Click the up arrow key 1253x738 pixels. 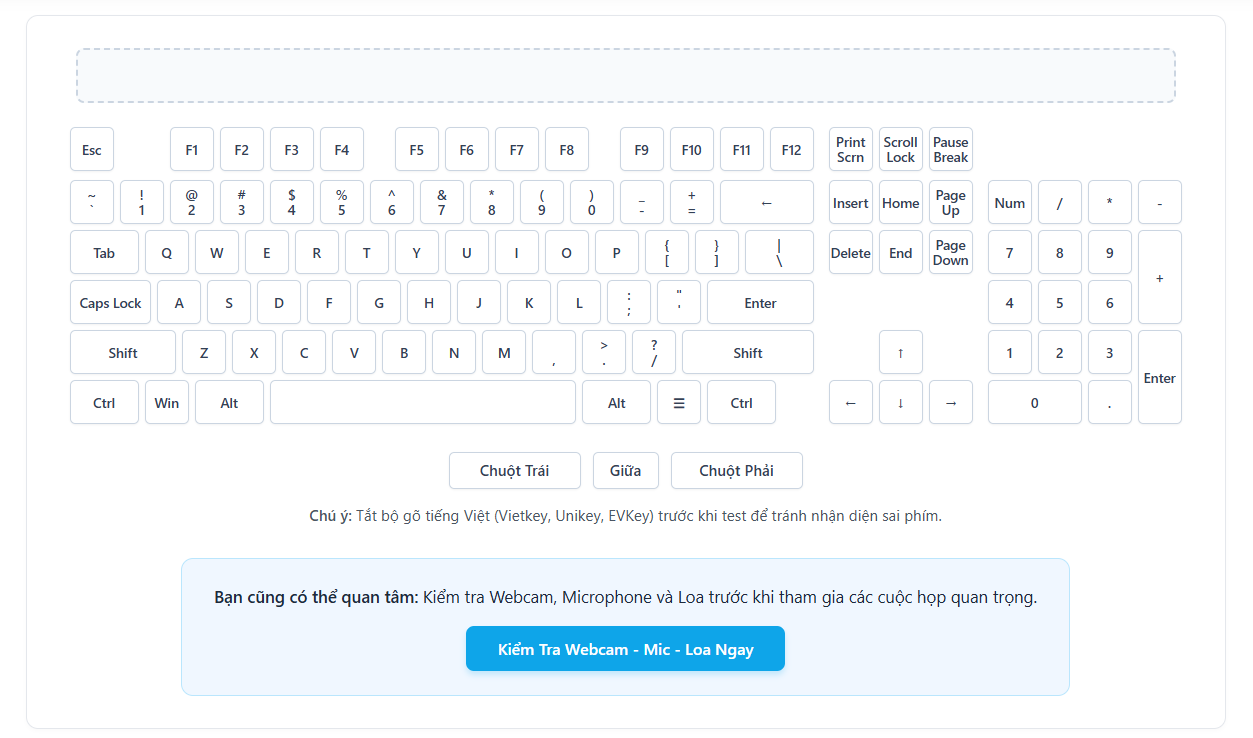click(901, 352)
